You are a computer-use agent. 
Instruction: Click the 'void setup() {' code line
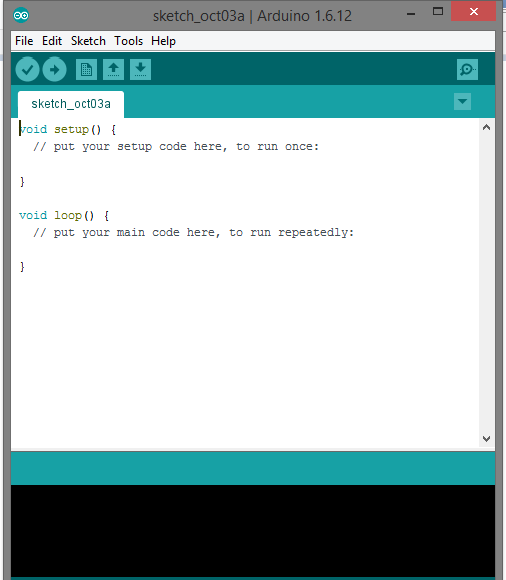click(68, 129)
